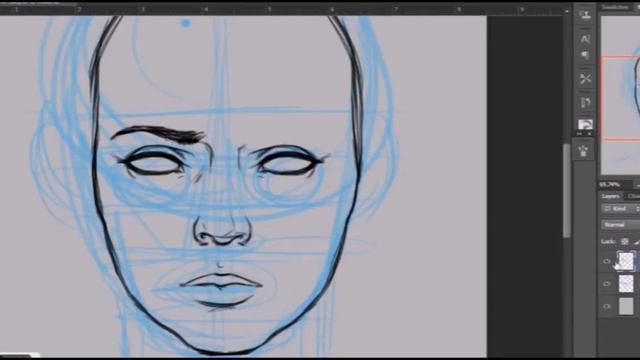Click the scroll-up arrow above the vertical scrollbar
The width and height of the screenshot is (640, 360).
pos(567,11)
